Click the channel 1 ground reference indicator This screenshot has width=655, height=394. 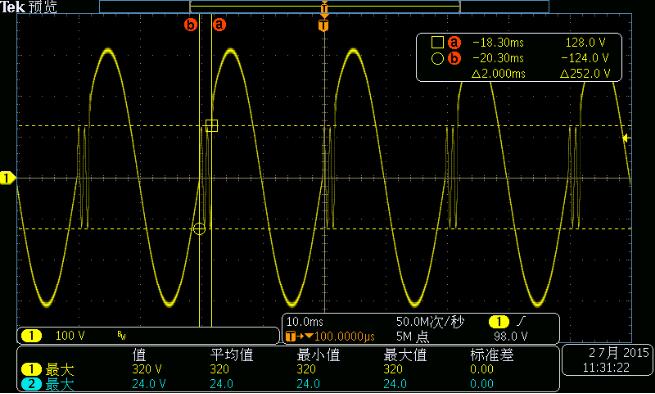pos(8,178)
